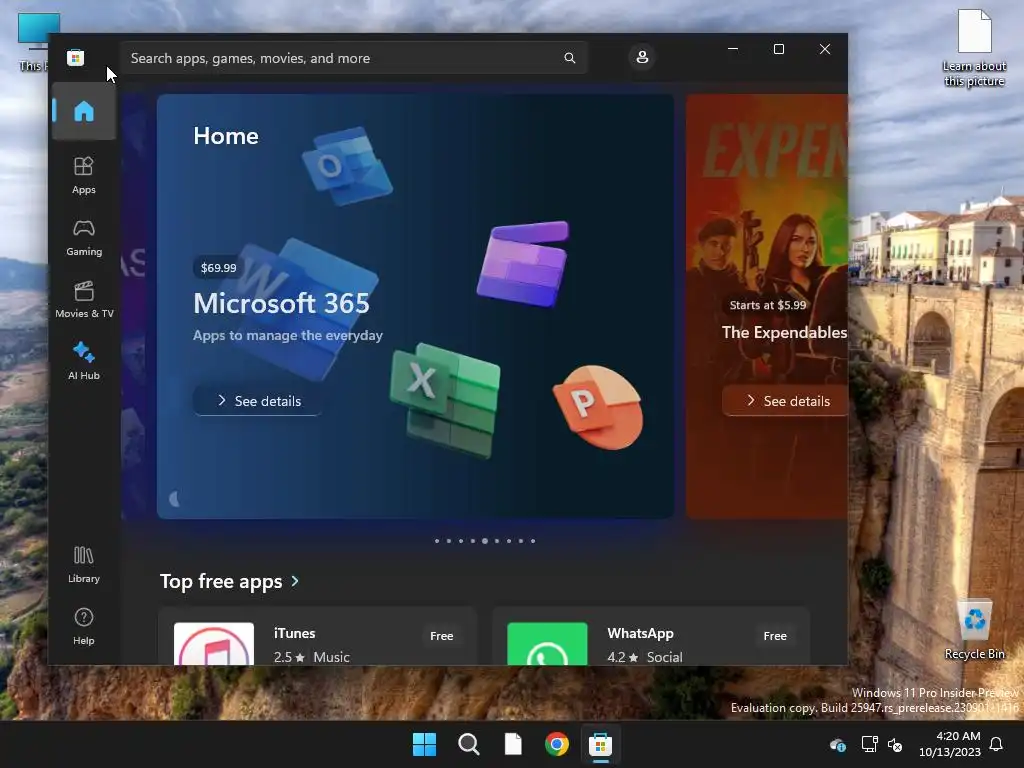Image resolution: width=1024 pixels, height=768 pixels.
Task: Open the clock showing 4:20 AM
Action: pyautogui.click(x=950, y=744)
